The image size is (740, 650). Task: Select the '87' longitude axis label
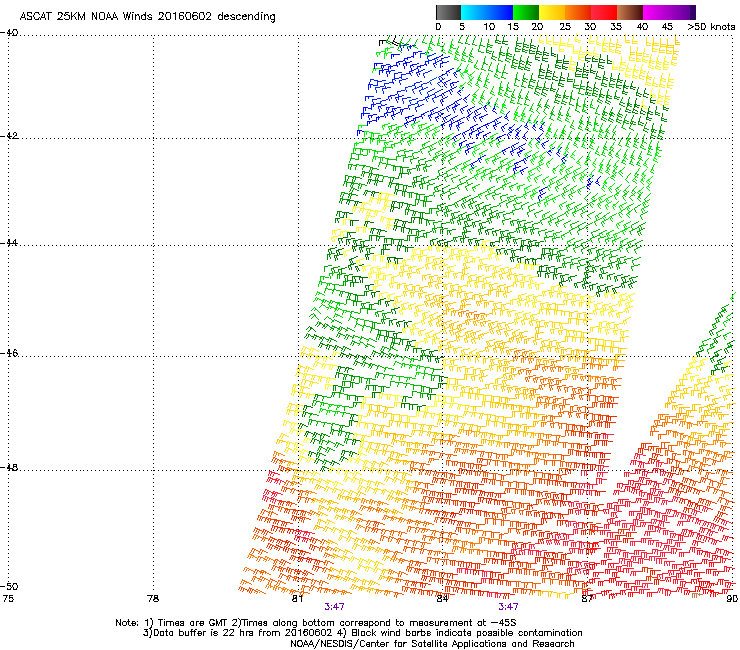(587, 599)
